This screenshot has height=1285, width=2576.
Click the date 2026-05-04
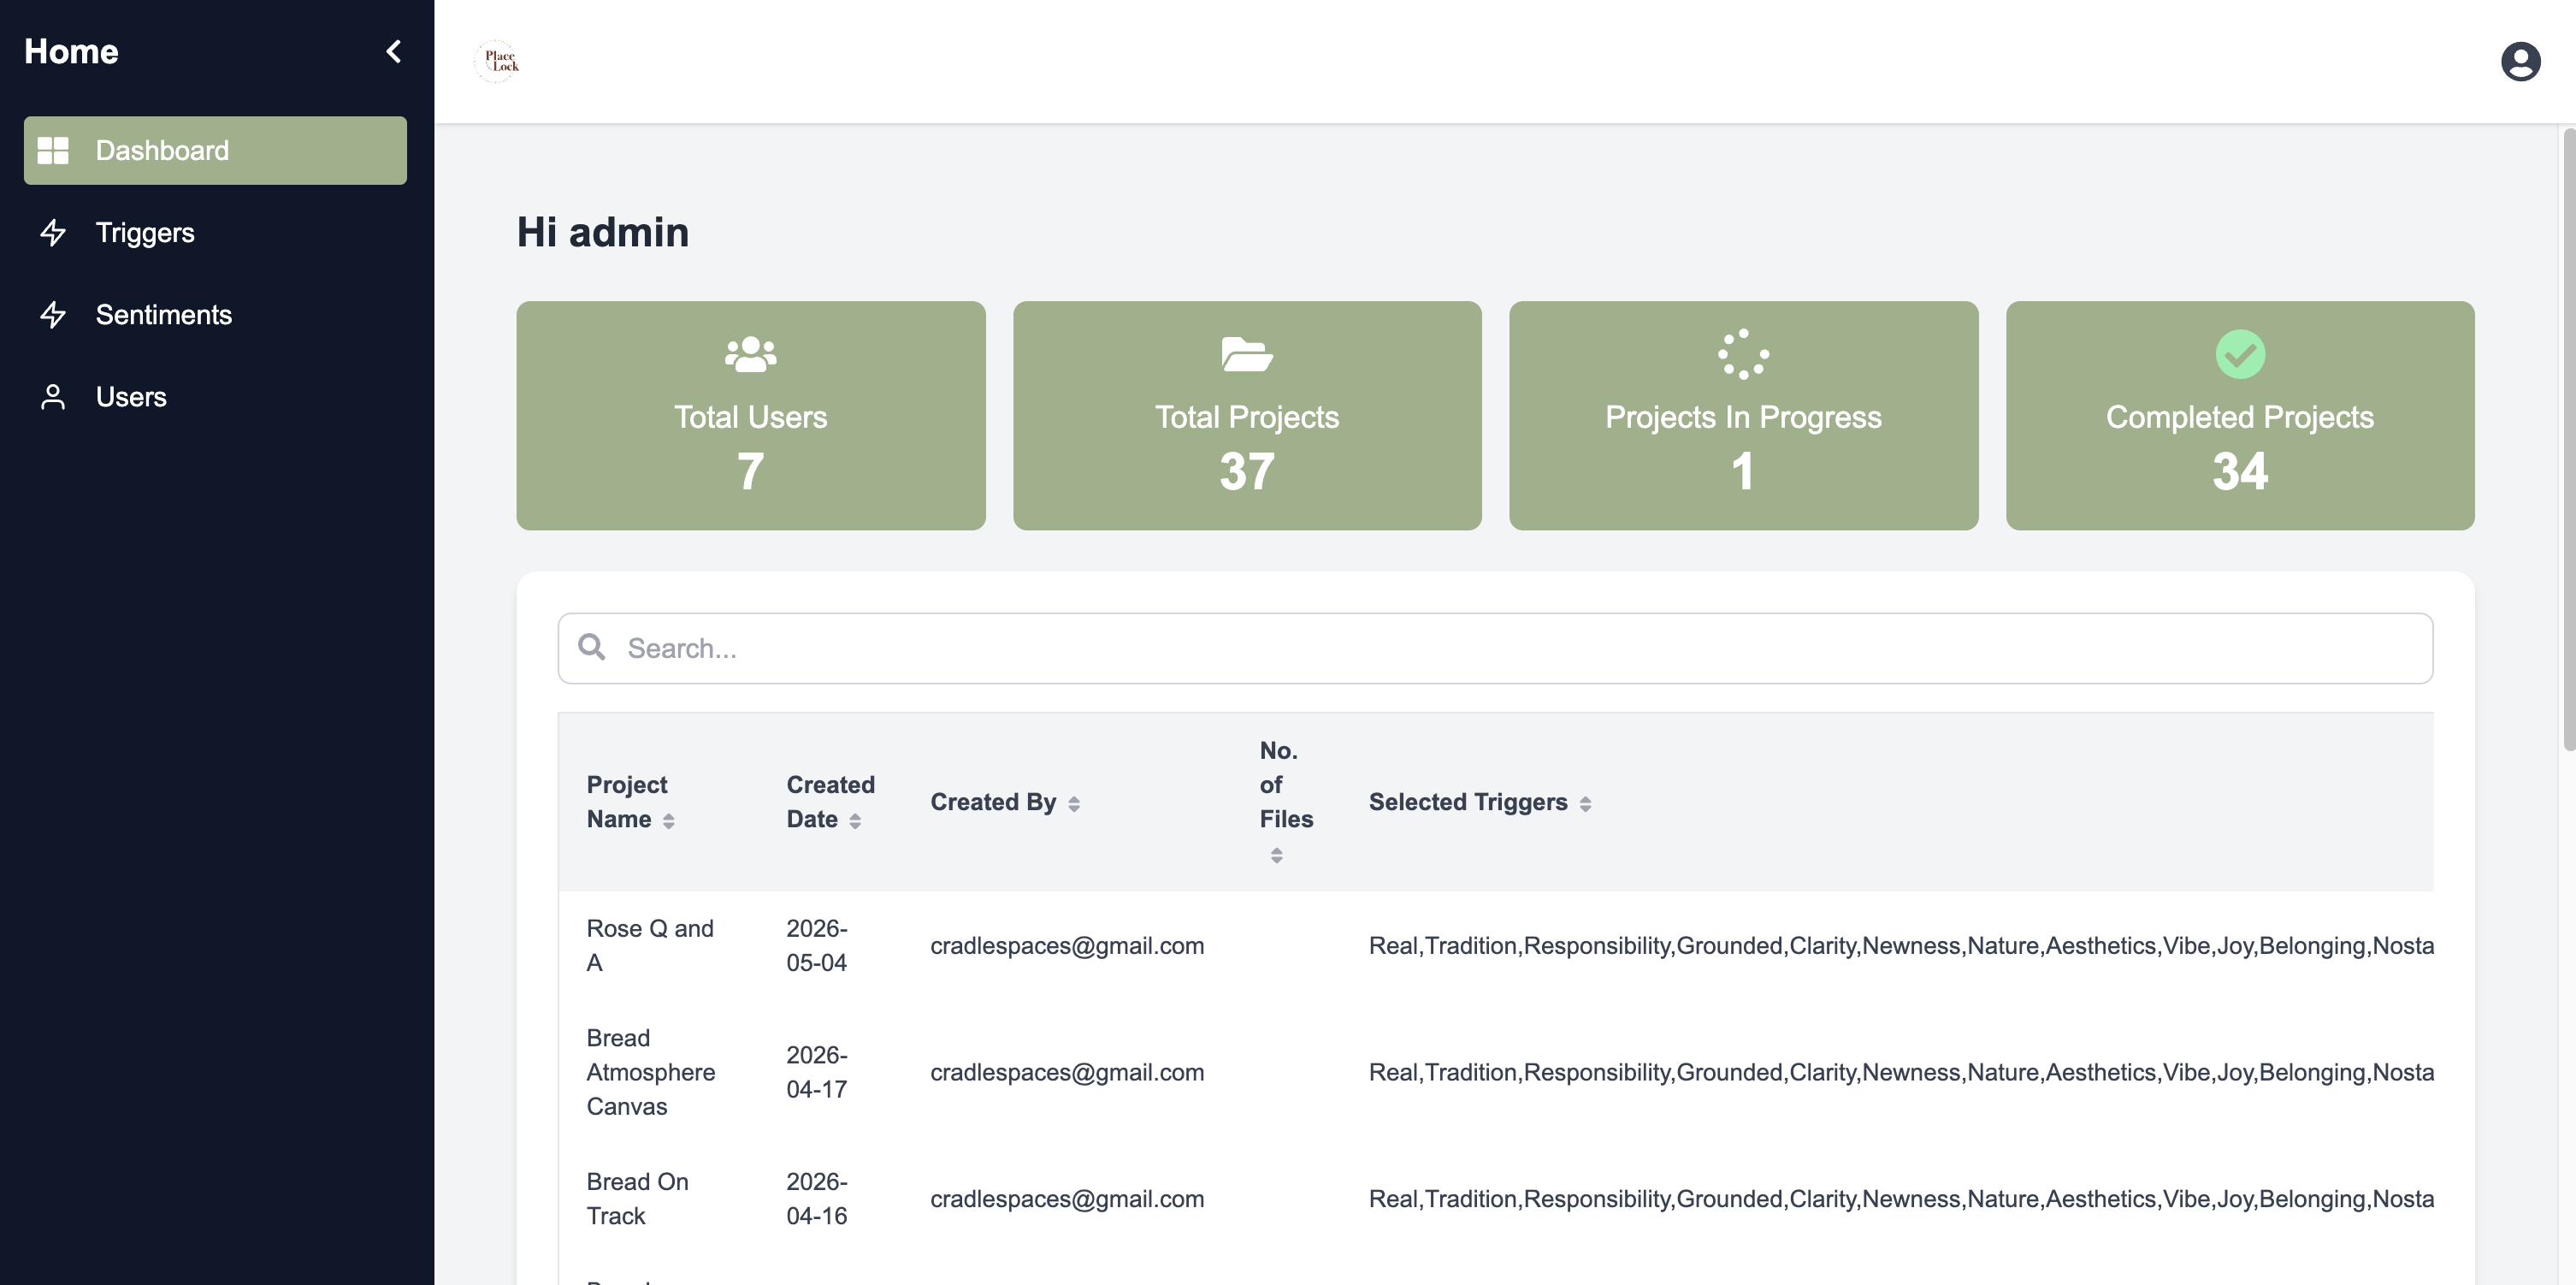point(817,945)
